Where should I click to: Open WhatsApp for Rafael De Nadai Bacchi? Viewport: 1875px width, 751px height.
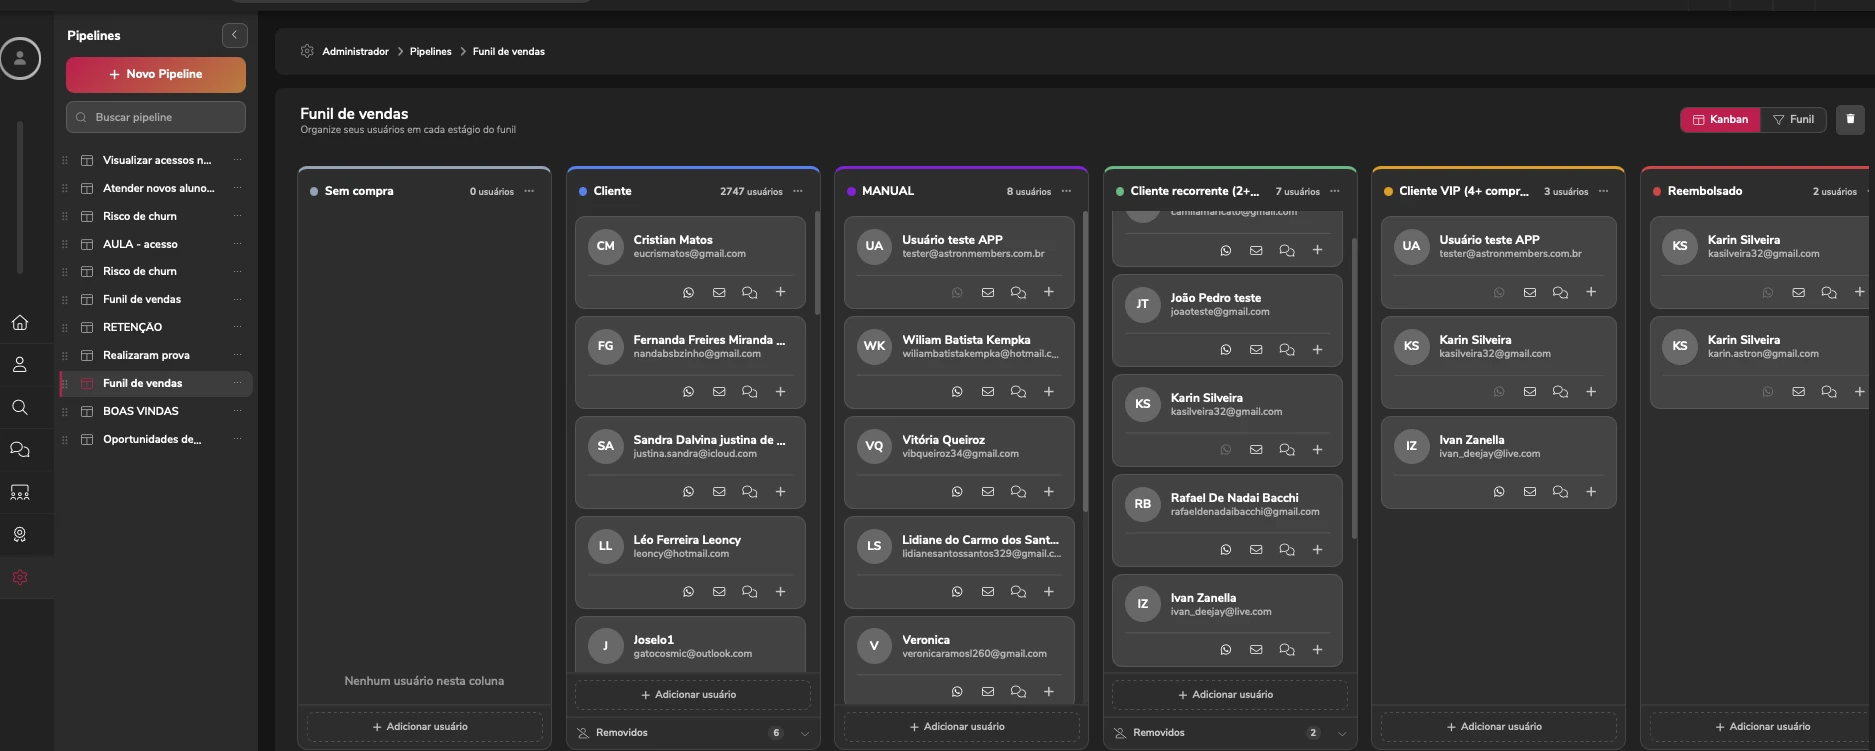click(x=1226, y=550)
